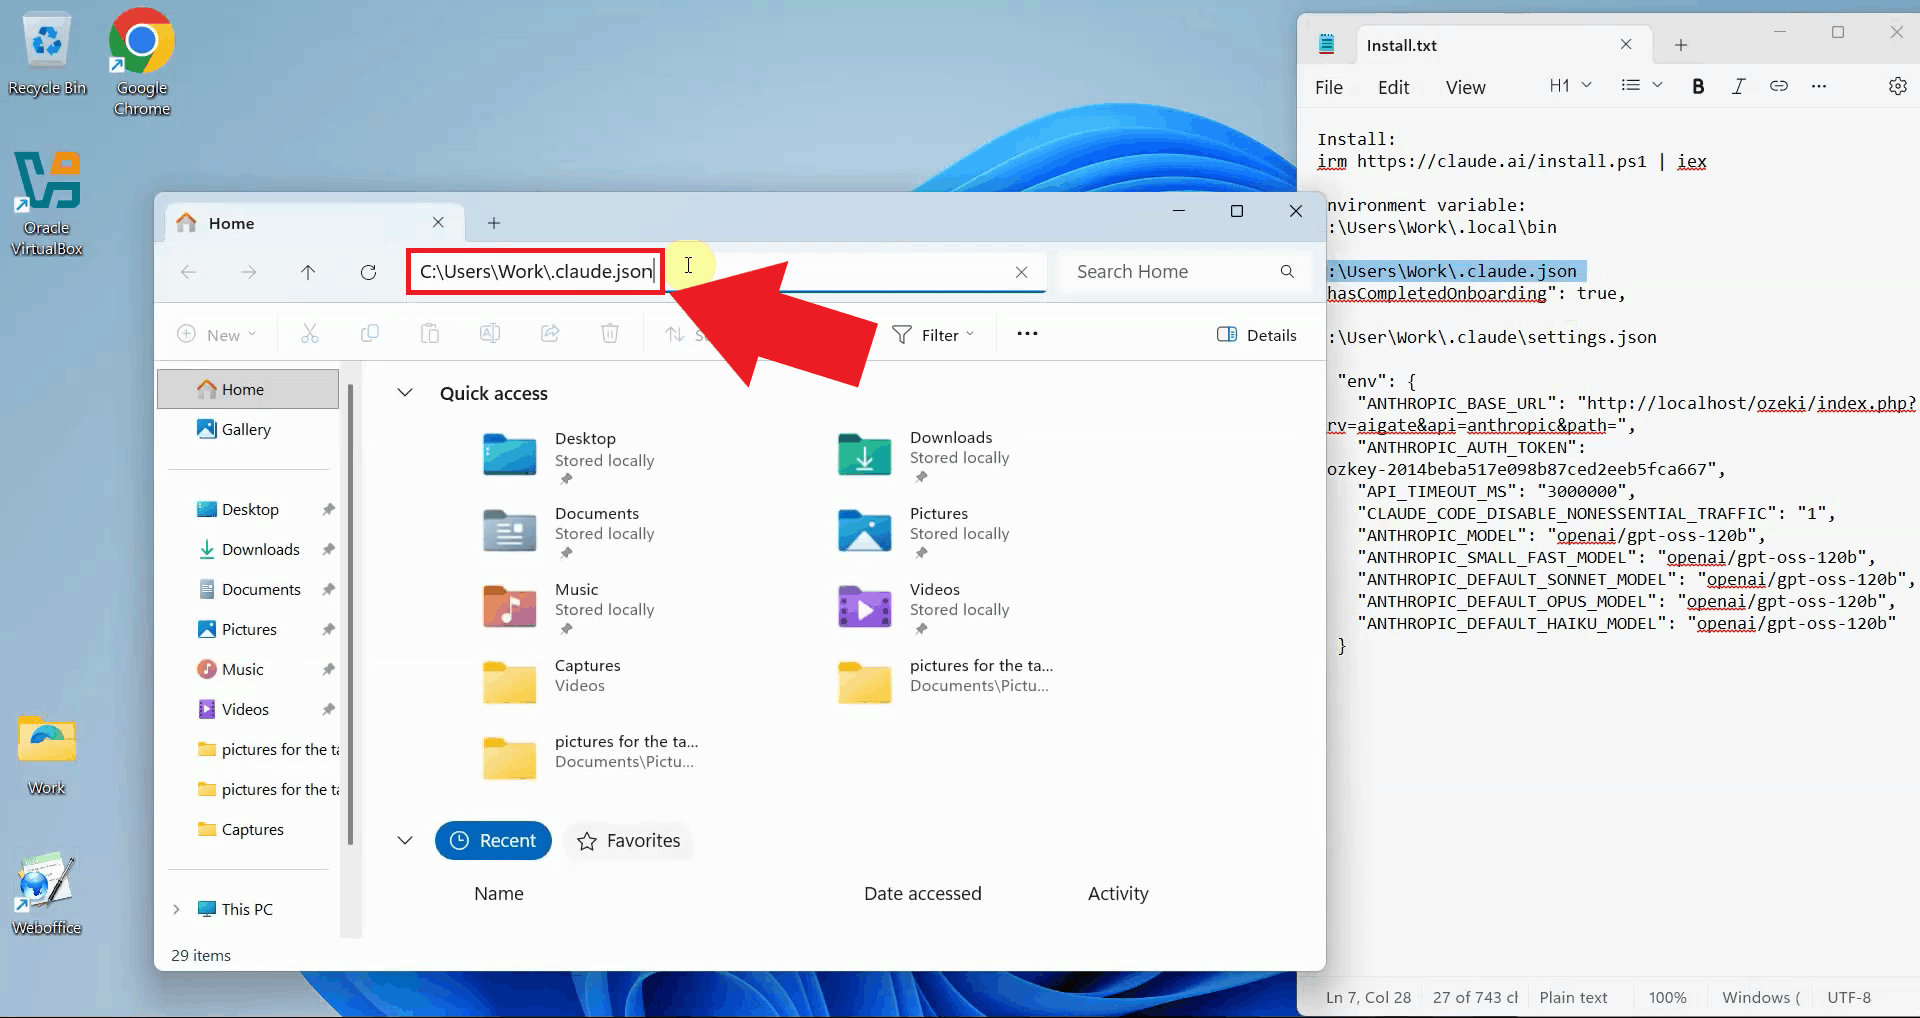Expand This PC tree node

[x=176, y=909]
